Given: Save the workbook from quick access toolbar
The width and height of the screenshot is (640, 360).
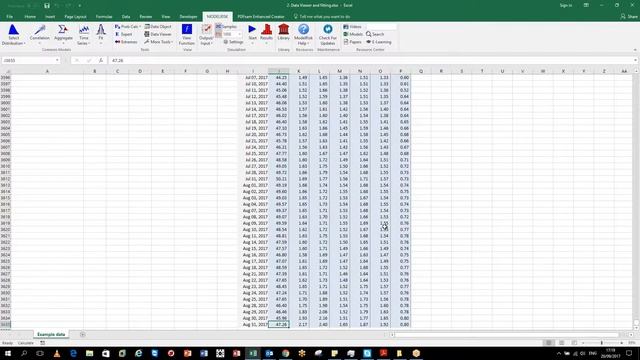Looking at the screenshot, I should point(47,6).
